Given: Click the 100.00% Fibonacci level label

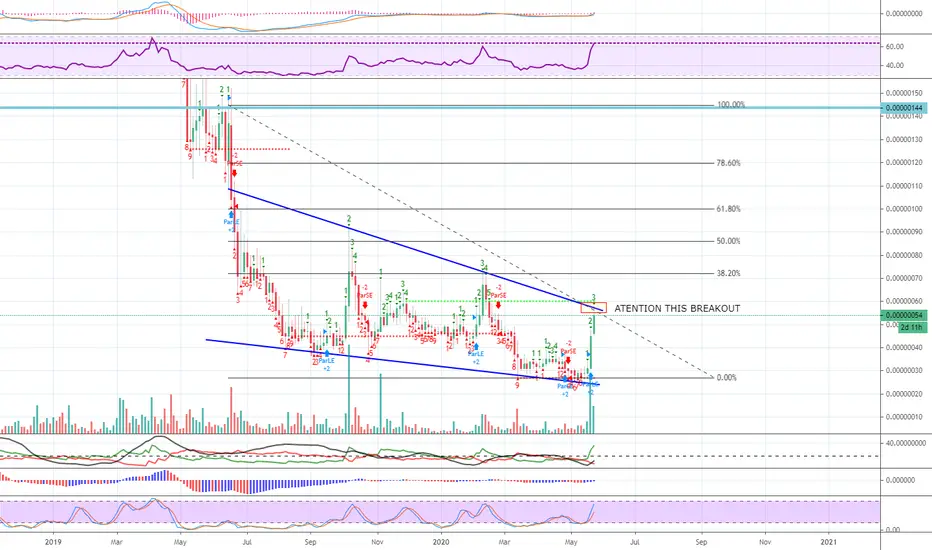Looking at the screenshot, I should click(x=731, y=105).
